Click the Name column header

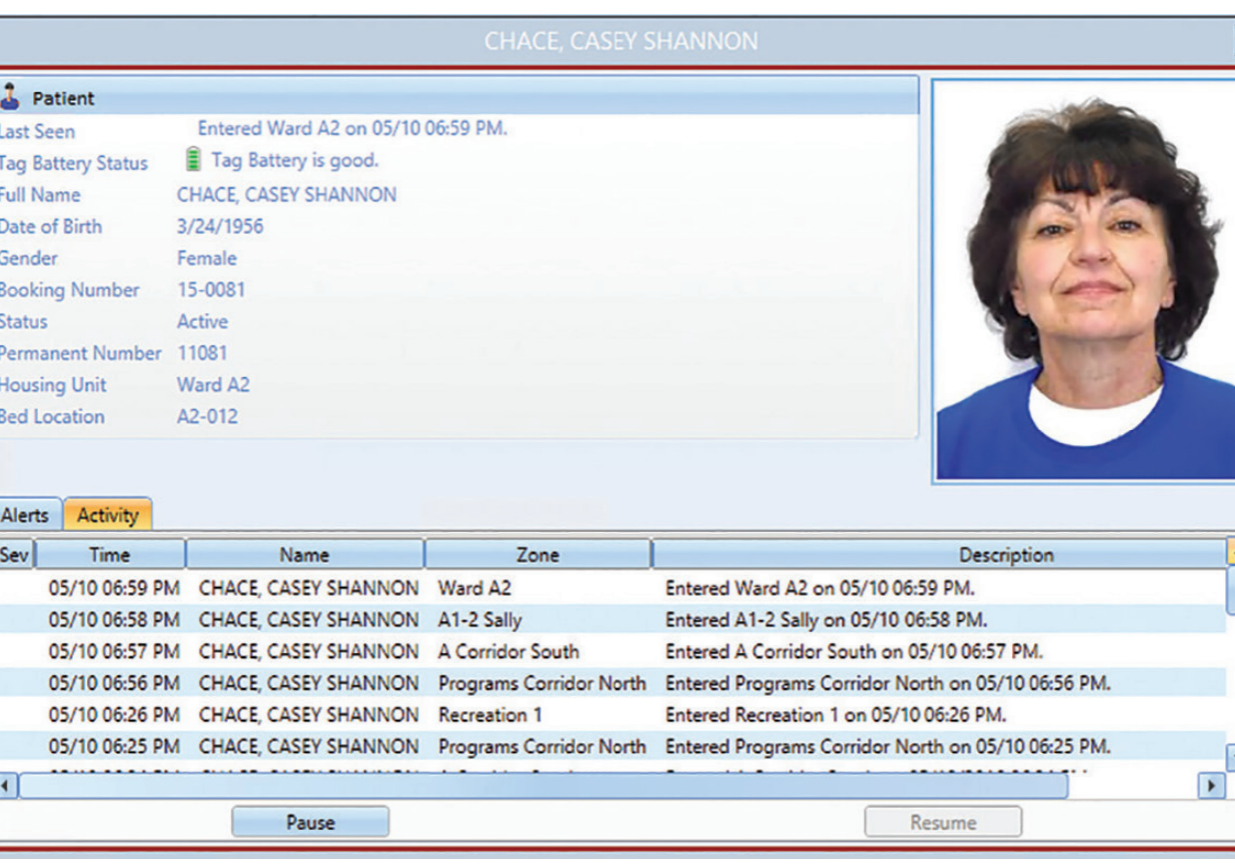(304, 554)
